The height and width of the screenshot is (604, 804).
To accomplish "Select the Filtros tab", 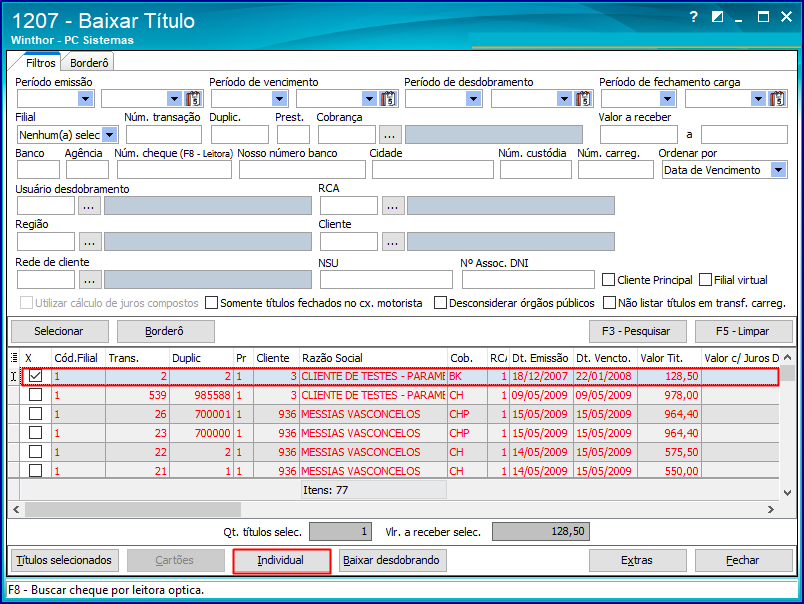I will point(41,63).
